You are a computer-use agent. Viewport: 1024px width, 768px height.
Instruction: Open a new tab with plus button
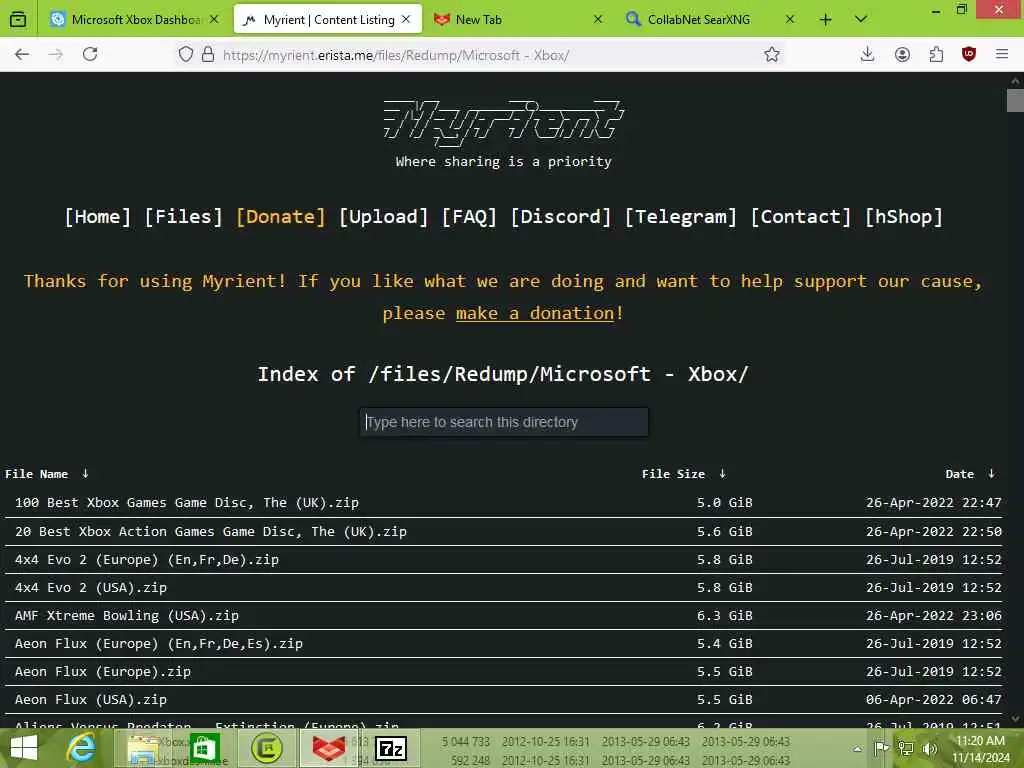825,20
